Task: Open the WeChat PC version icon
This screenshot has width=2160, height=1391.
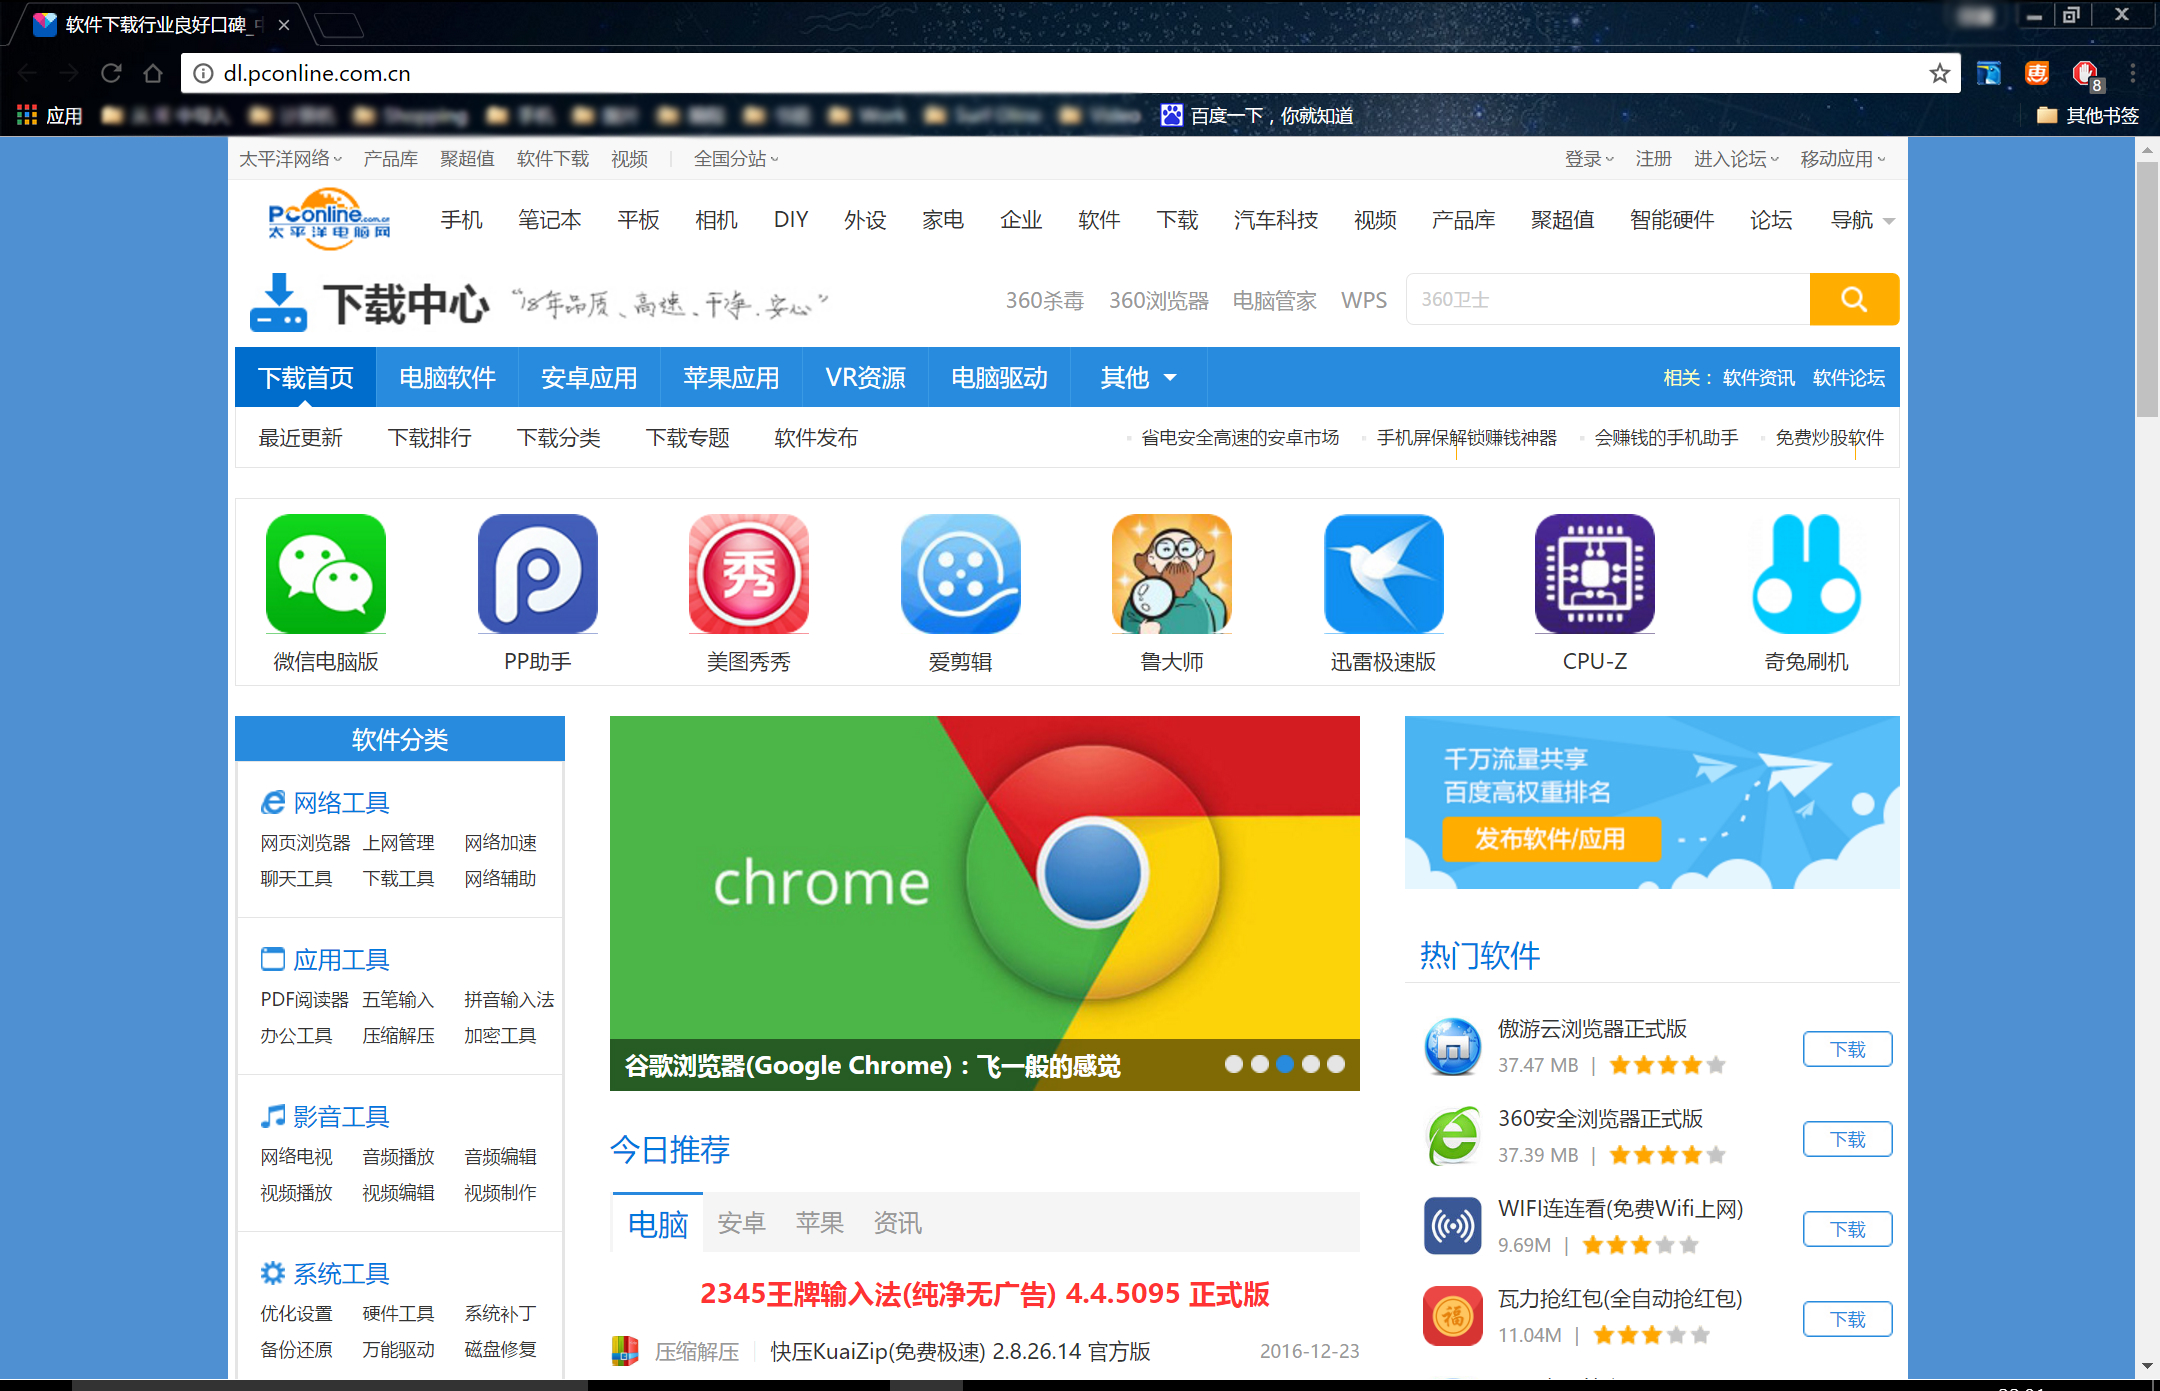Action: [x=326, y=574]
